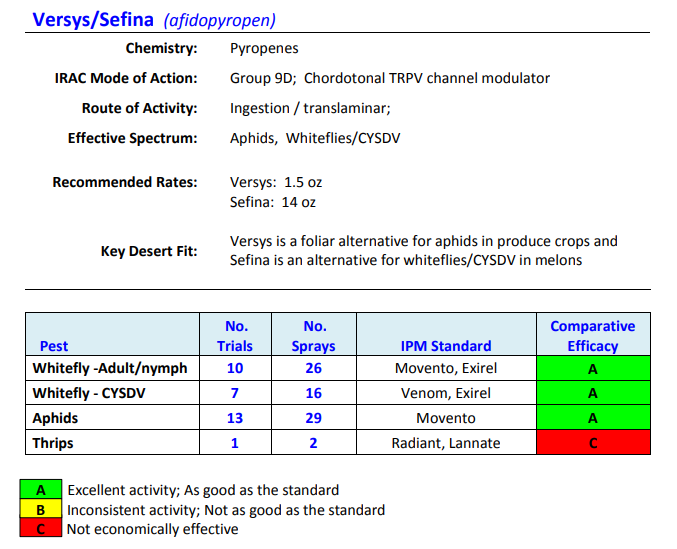The height and width of the screenshot is (549, 677).
Task: Click the 'No. Sprays' column header
Action: coord(313,336)
